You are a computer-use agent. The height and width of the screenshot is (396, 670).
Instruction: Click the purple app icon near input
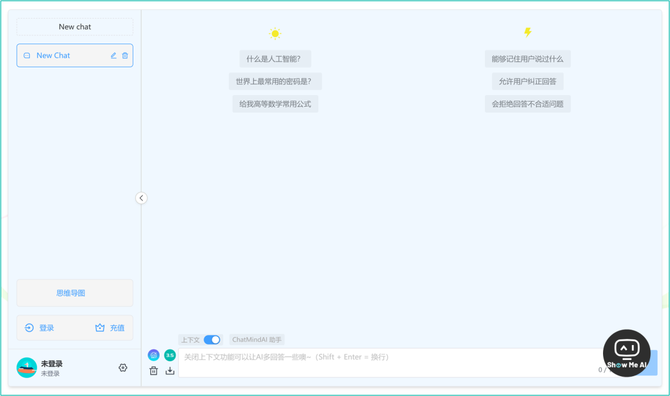pos(154,355)
